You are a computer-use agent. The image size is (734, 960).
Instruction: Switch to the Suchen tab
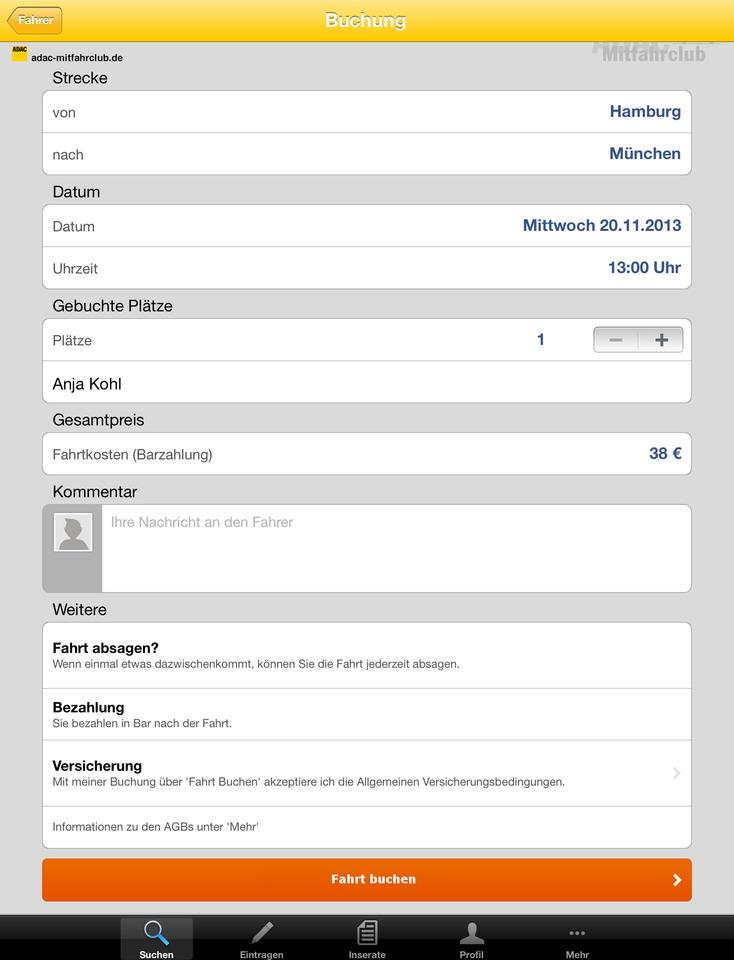click(156, 939)
